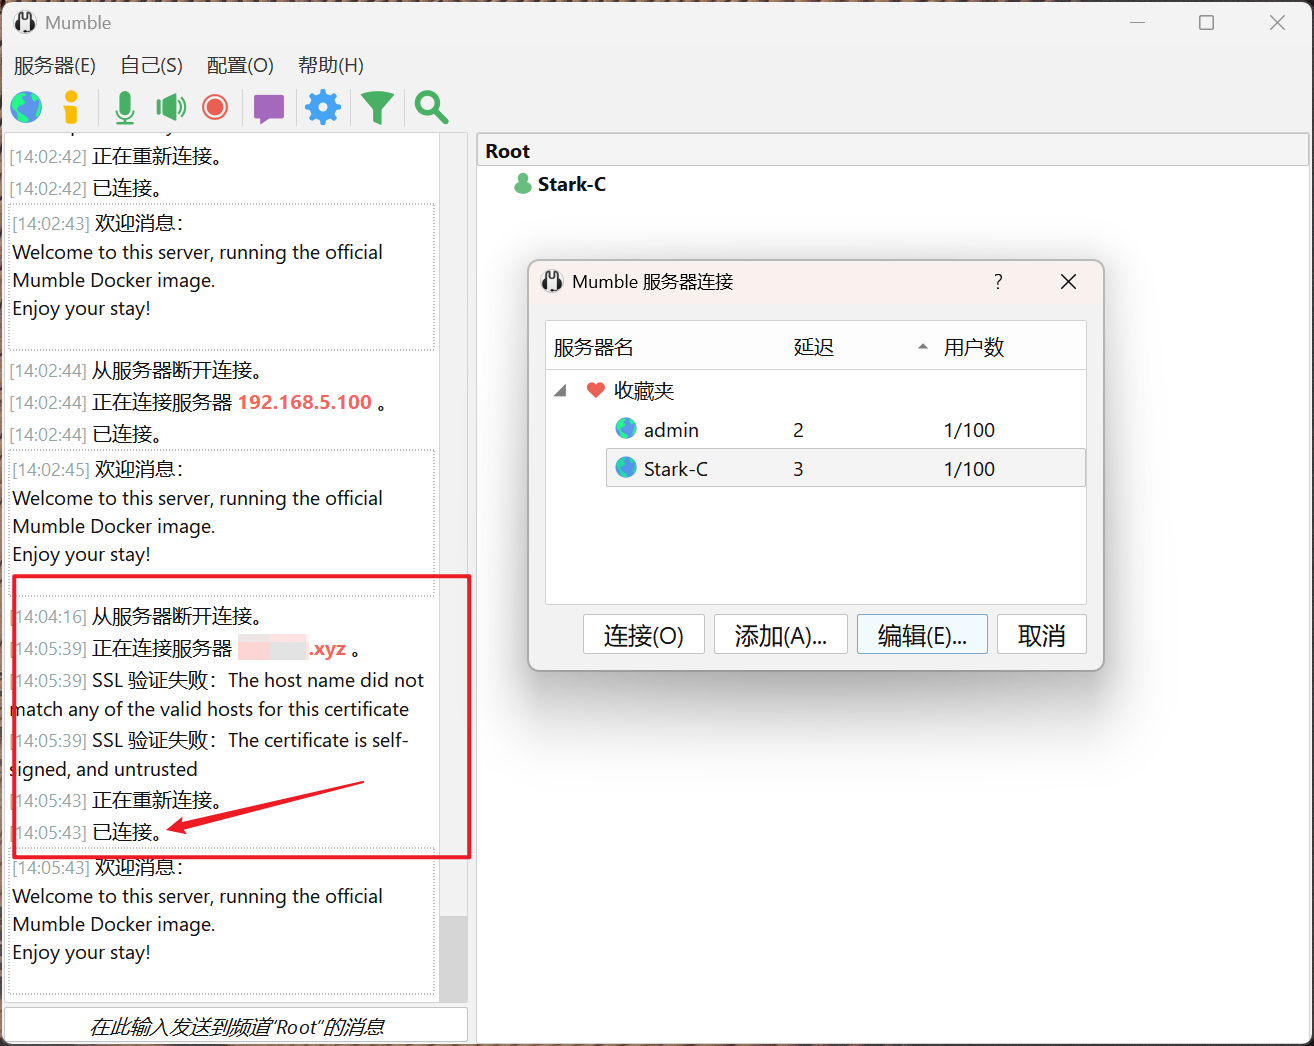Click the chat message input field

click(x=236, y=1025)
